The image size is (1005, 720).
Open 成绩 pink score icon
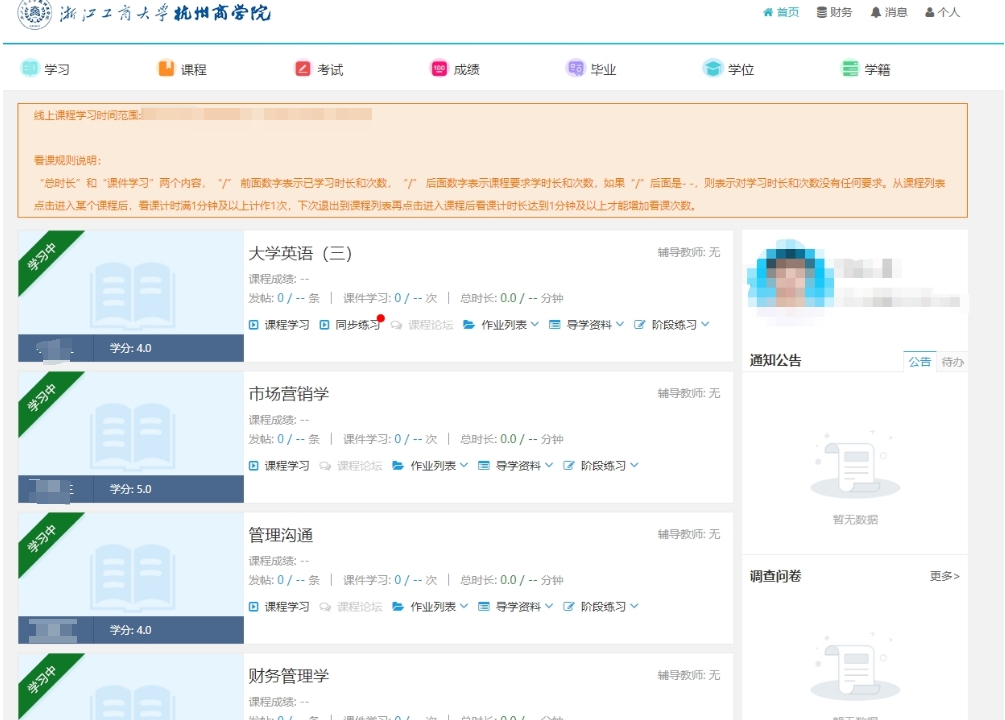tap(439, 69)
